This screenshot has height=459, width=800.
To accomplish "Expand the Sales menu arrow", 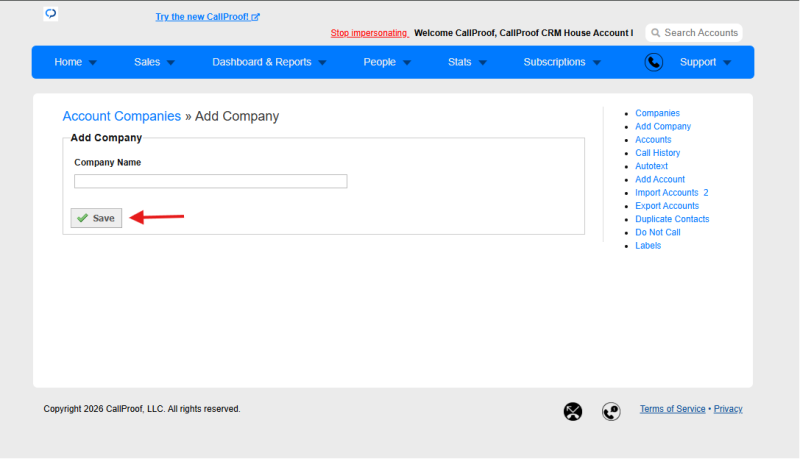I will (170, 63).
